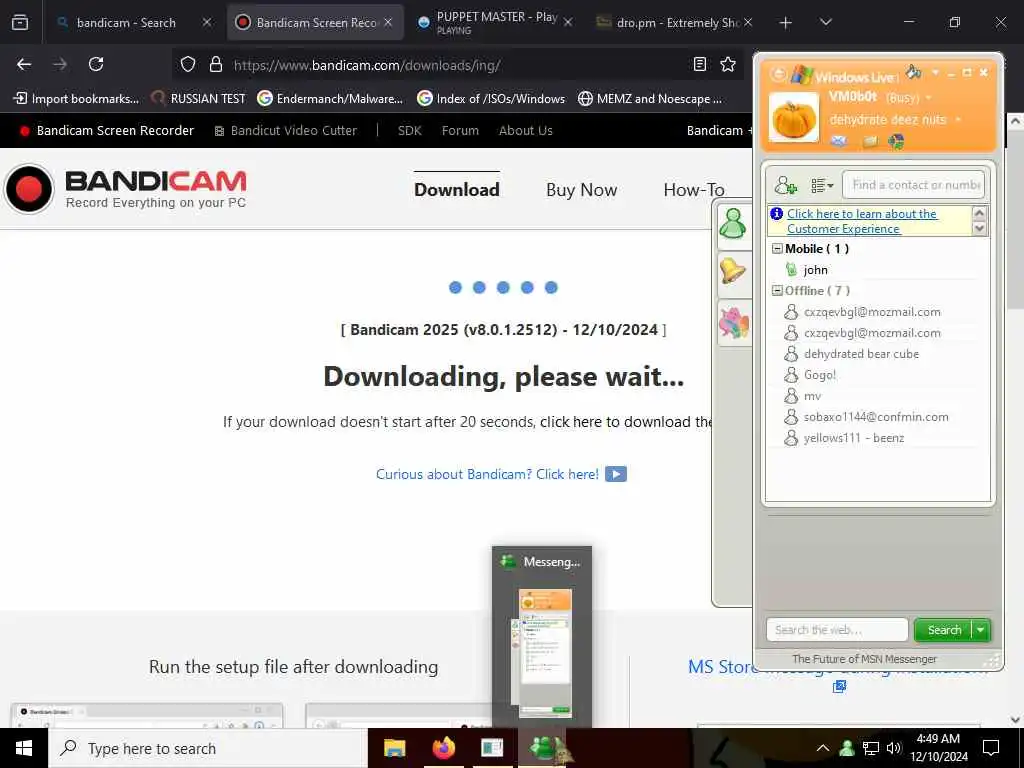Image resolution: width=1024 pixels, height=768 pixels.
Task: Open the About Us link
Action: click(526, 131)
